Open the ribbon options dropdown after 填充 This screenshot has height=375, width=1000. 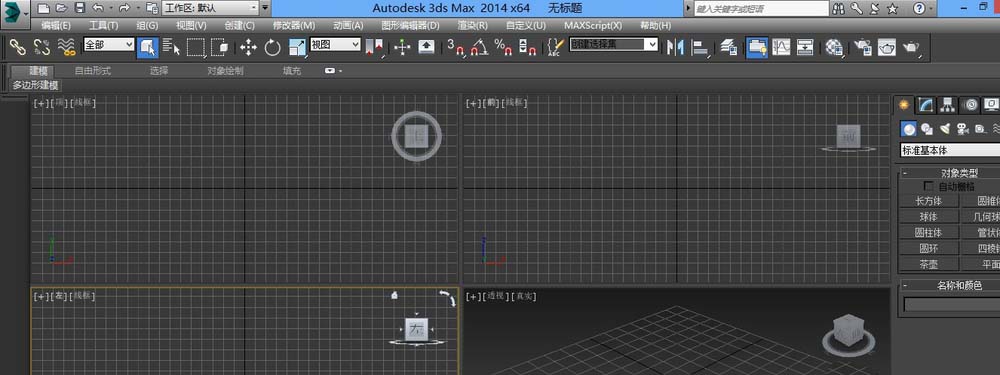334,71
